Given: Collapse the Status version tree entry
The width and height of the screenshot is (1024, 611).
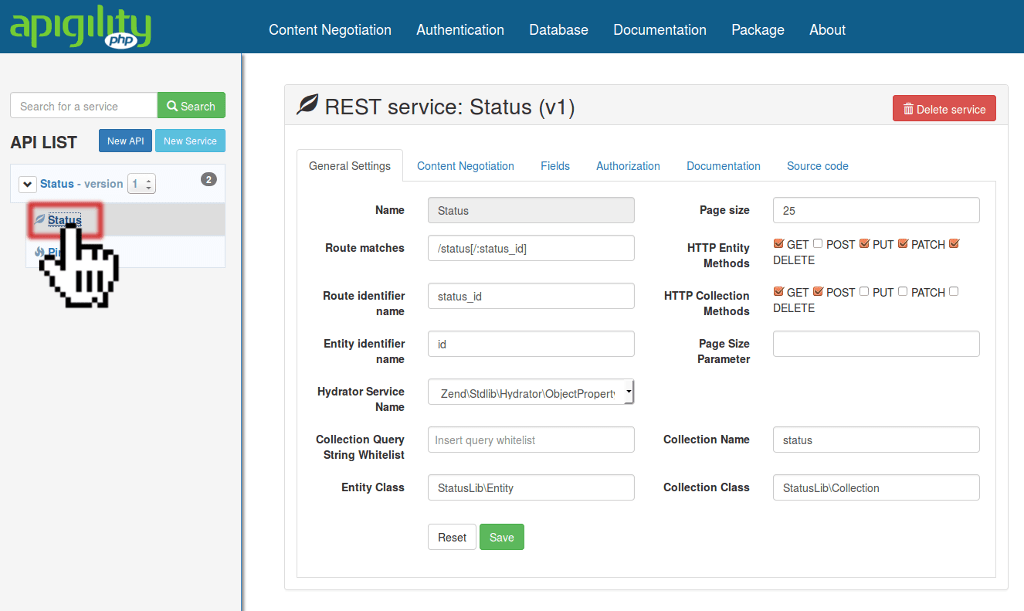Looking at the screenshot, I should [x=27, y=183].
